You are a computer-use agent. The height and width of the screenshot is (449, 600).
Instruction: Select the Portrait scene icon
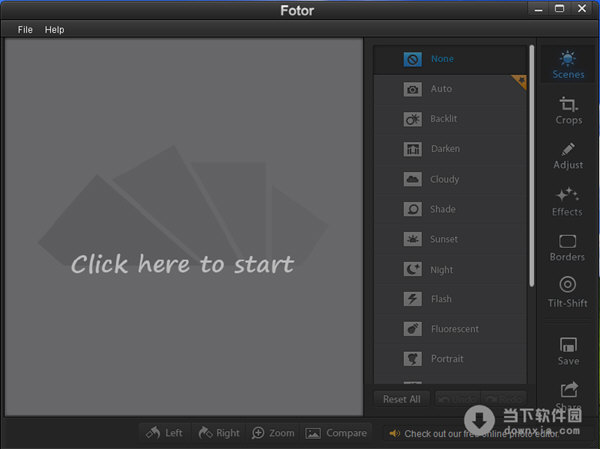[412, 359]
